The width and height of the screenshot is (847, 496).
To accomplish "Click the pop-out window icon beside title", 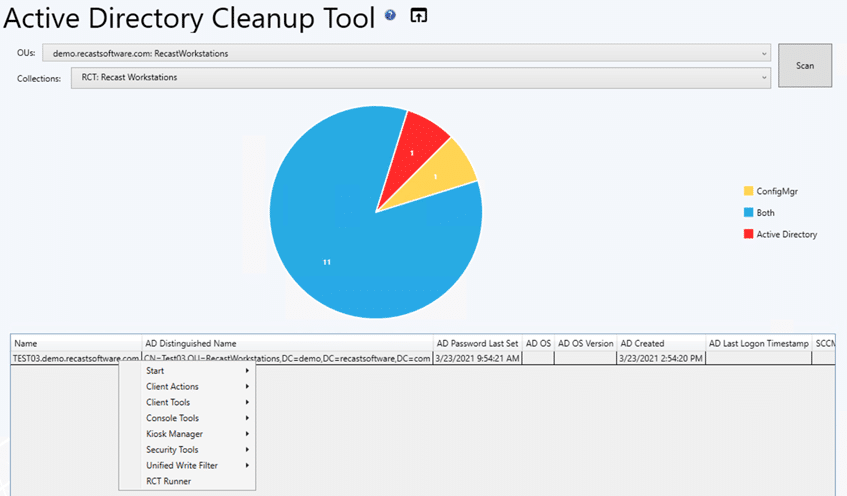I will coord(419,15).
